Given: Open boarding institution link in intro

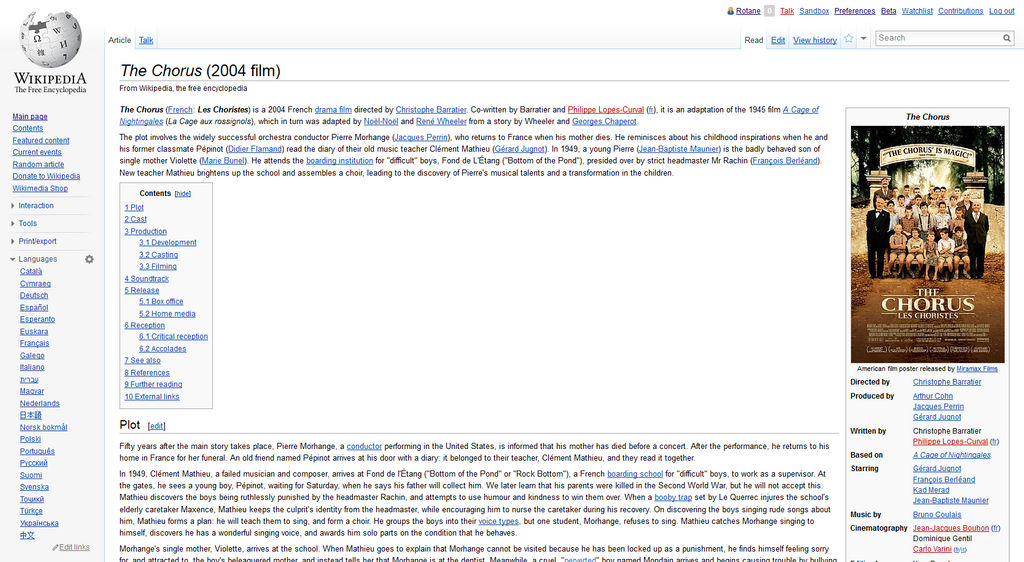Looking at the screenshot, I should (340, 161).
